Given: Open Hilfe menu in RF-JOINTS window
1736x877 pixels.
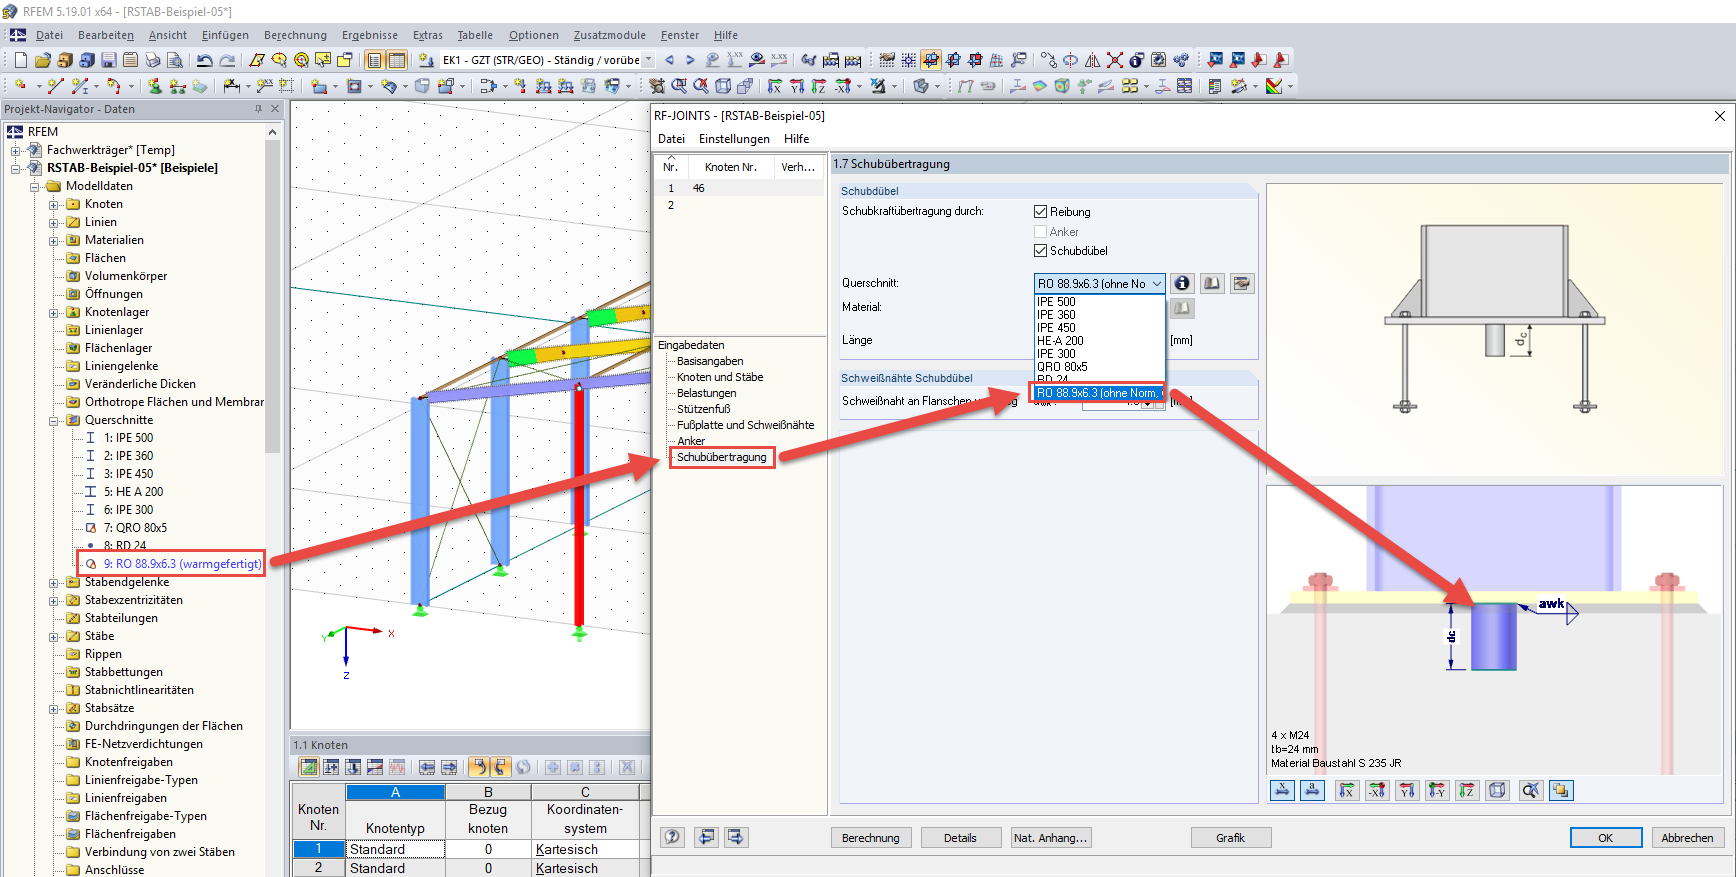Looking at the screenshot, I should [797, 139].
